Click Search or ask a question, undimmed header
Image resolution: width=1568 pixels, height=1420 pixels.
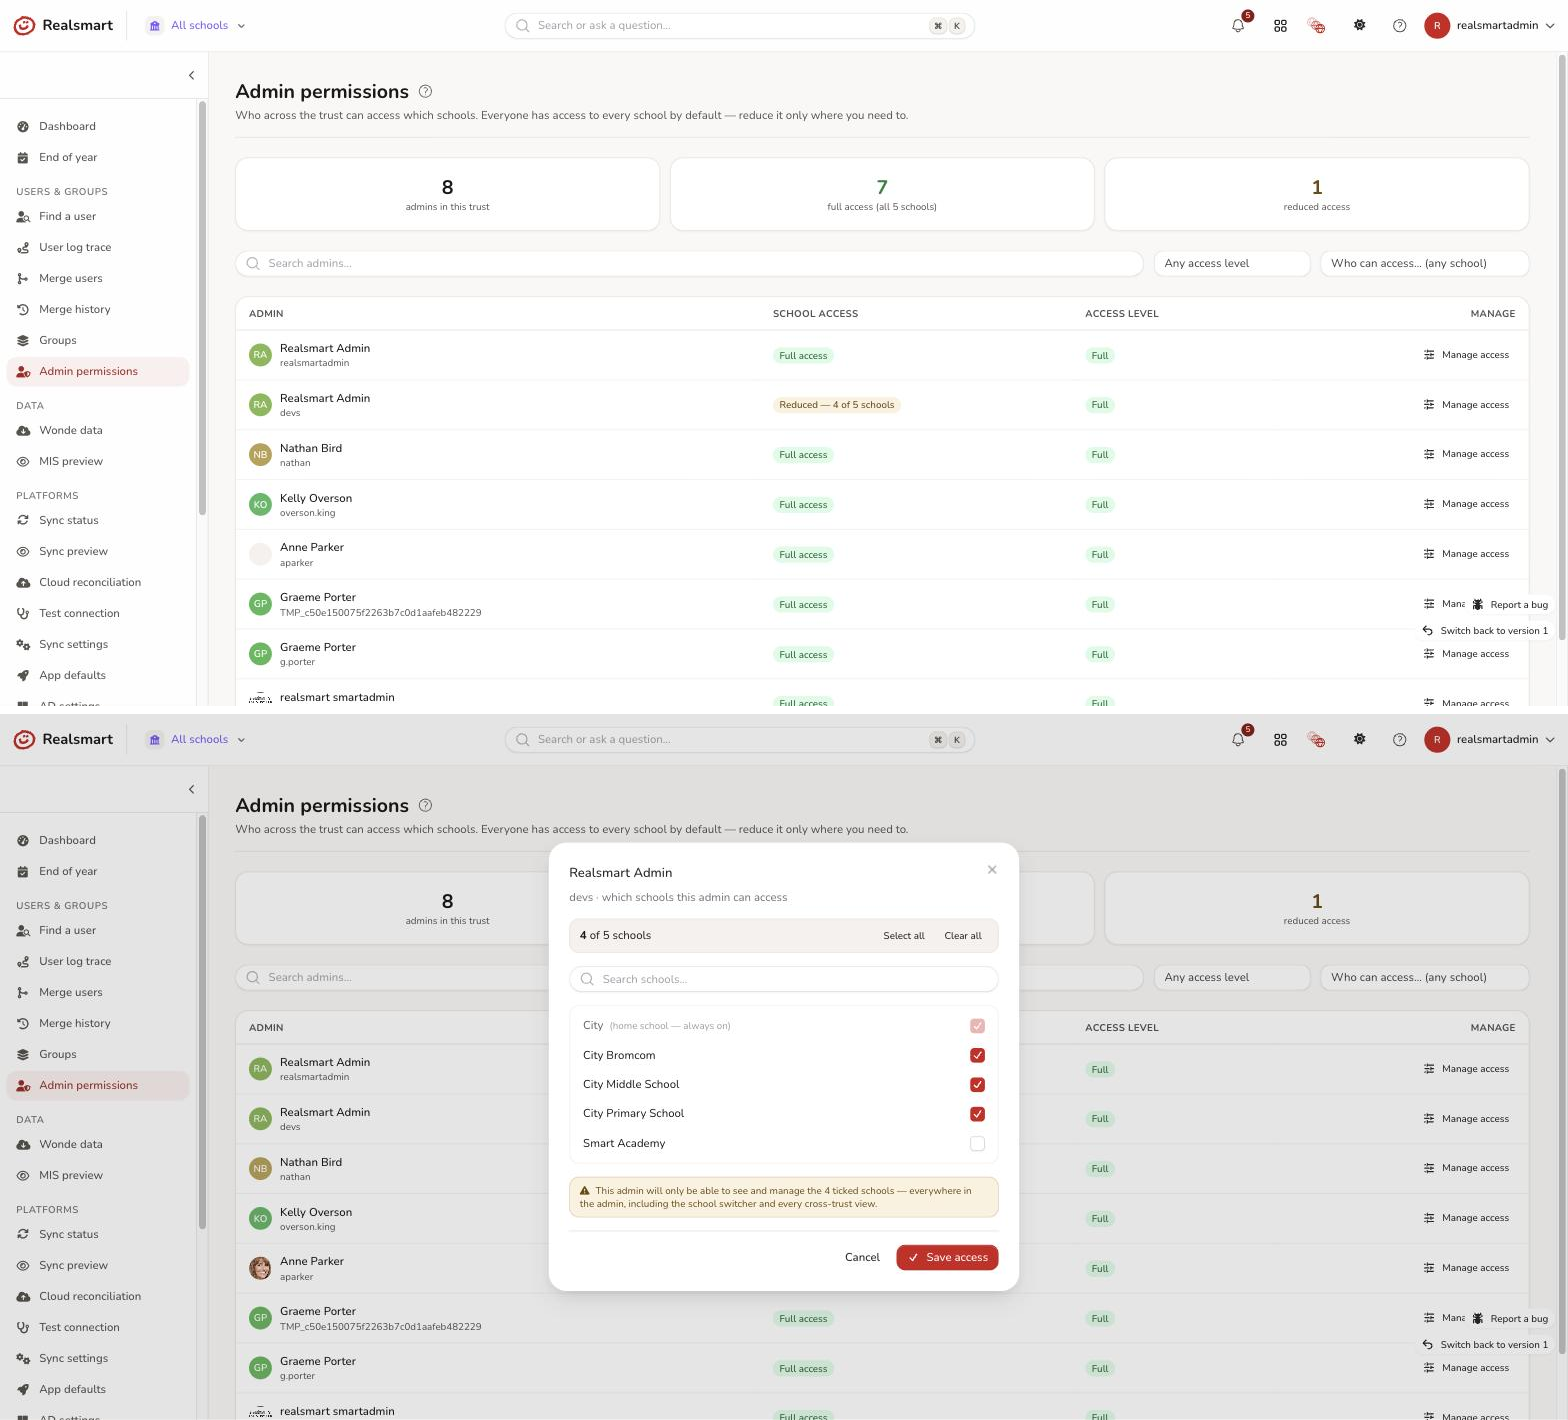point(740,26)
